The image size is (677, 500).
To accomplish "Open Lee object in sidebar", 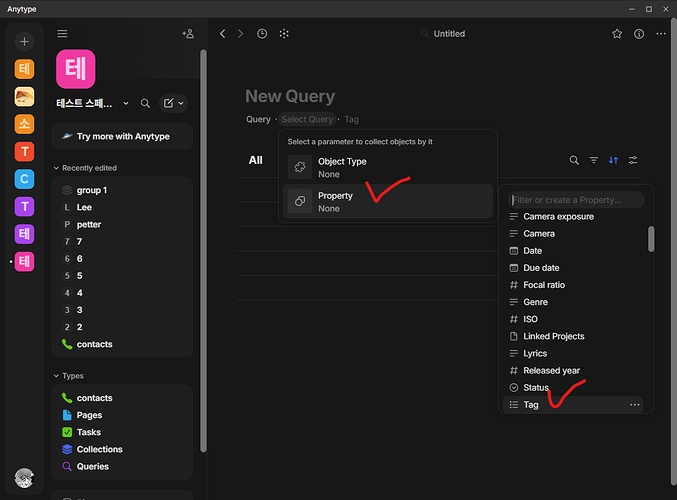I will coord(122,207).
